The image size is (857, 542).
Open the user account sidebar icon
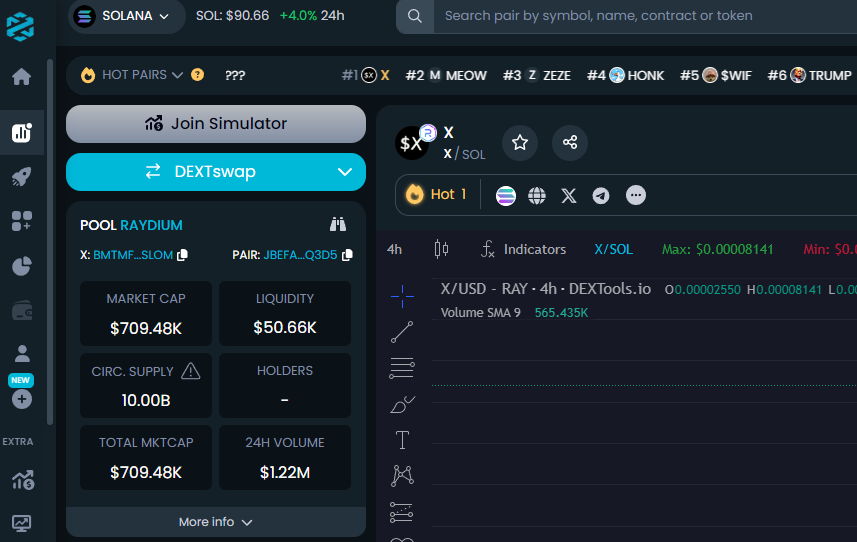(x=22, y=354)
